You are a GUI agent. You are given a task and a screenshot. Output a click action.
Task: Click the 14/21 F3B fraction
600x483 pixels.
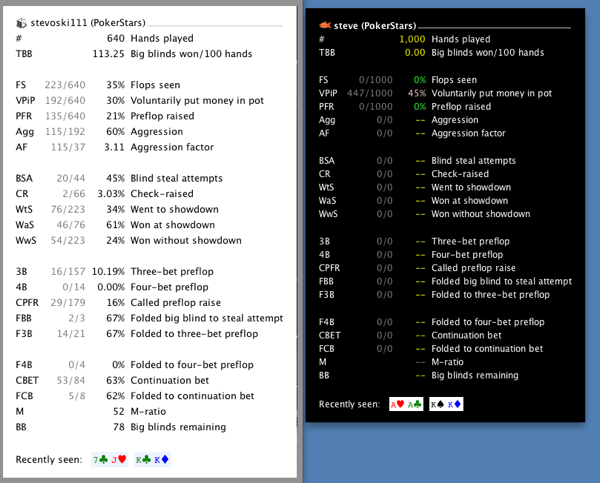(x=71, y=334)
